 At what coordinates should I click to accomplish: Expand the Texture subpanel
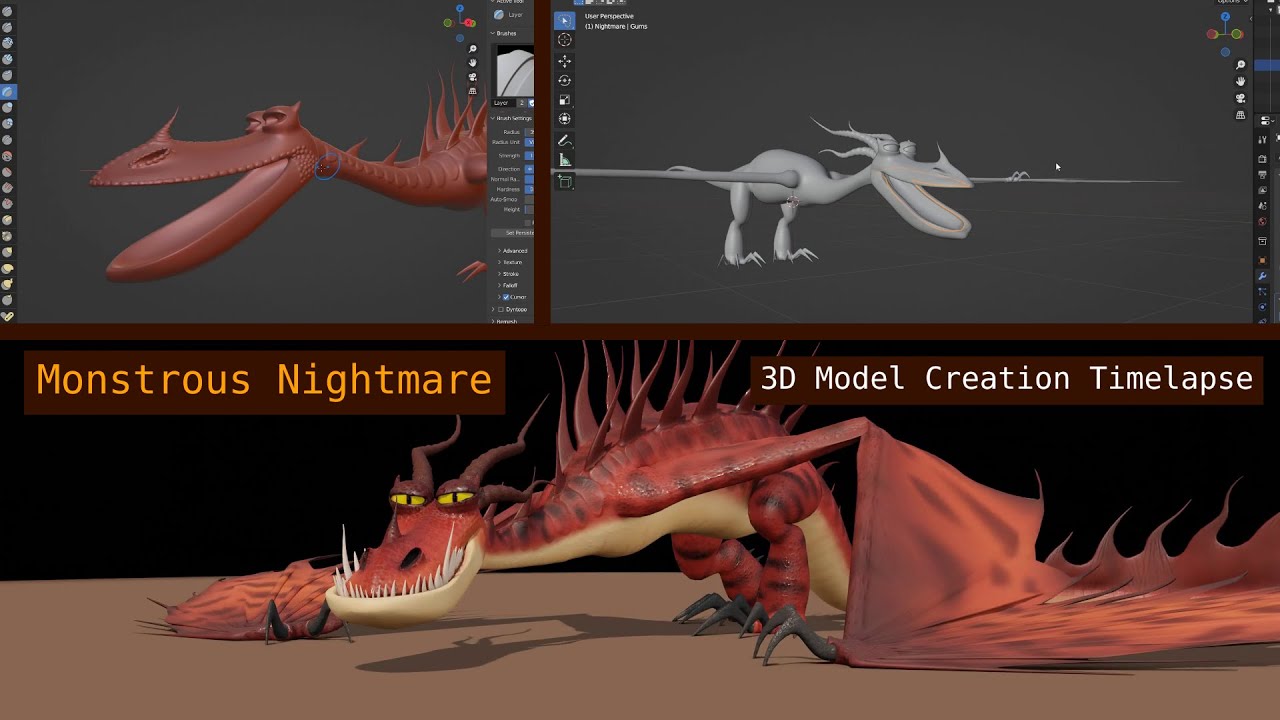pos(499,262)
